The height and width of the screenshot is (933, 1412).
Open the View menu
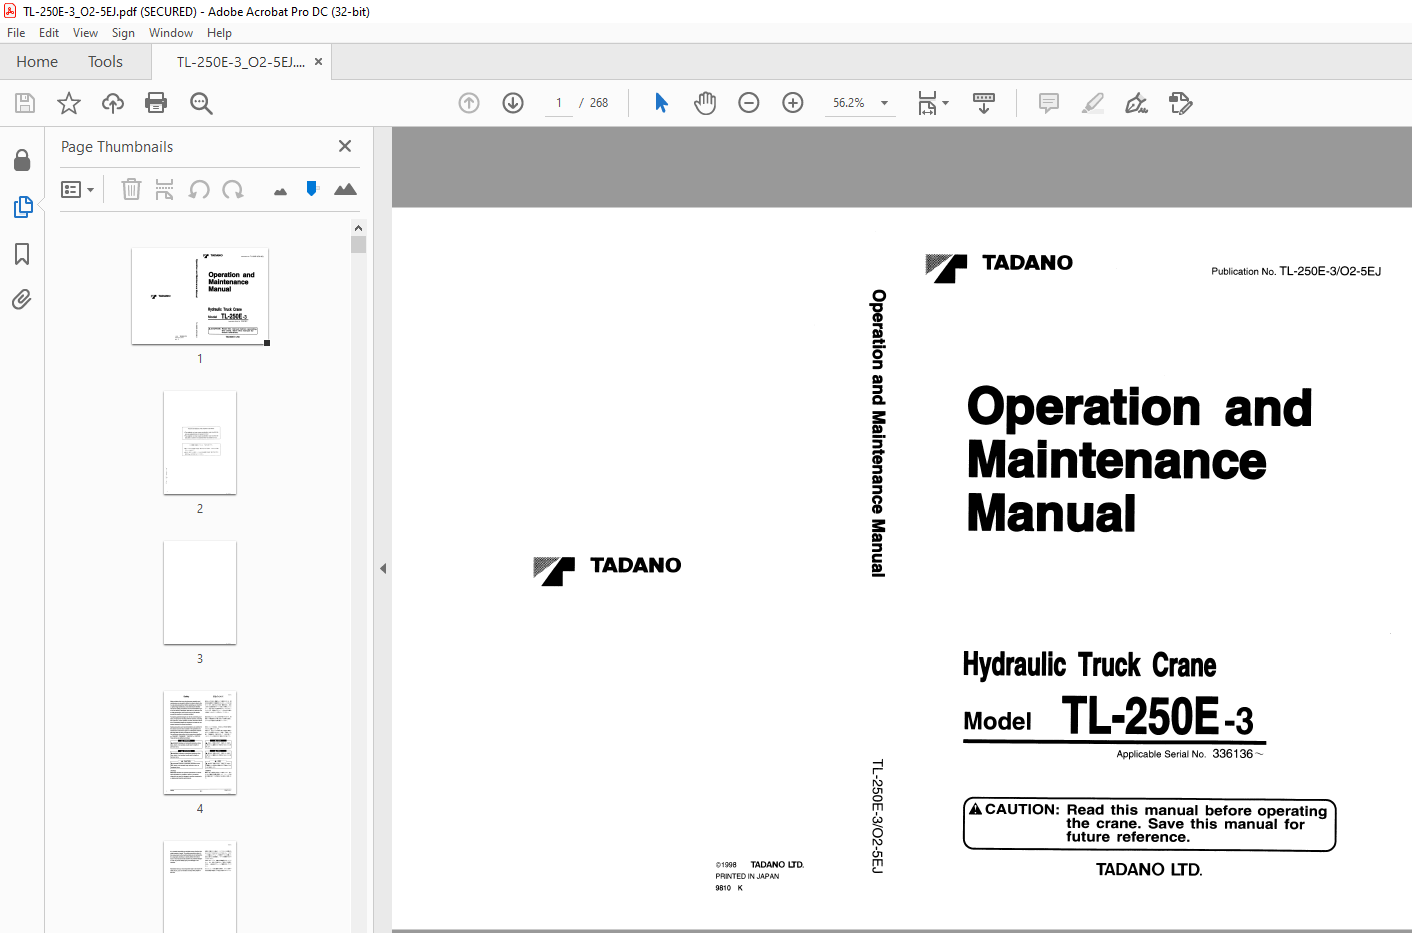click(85, 33)
